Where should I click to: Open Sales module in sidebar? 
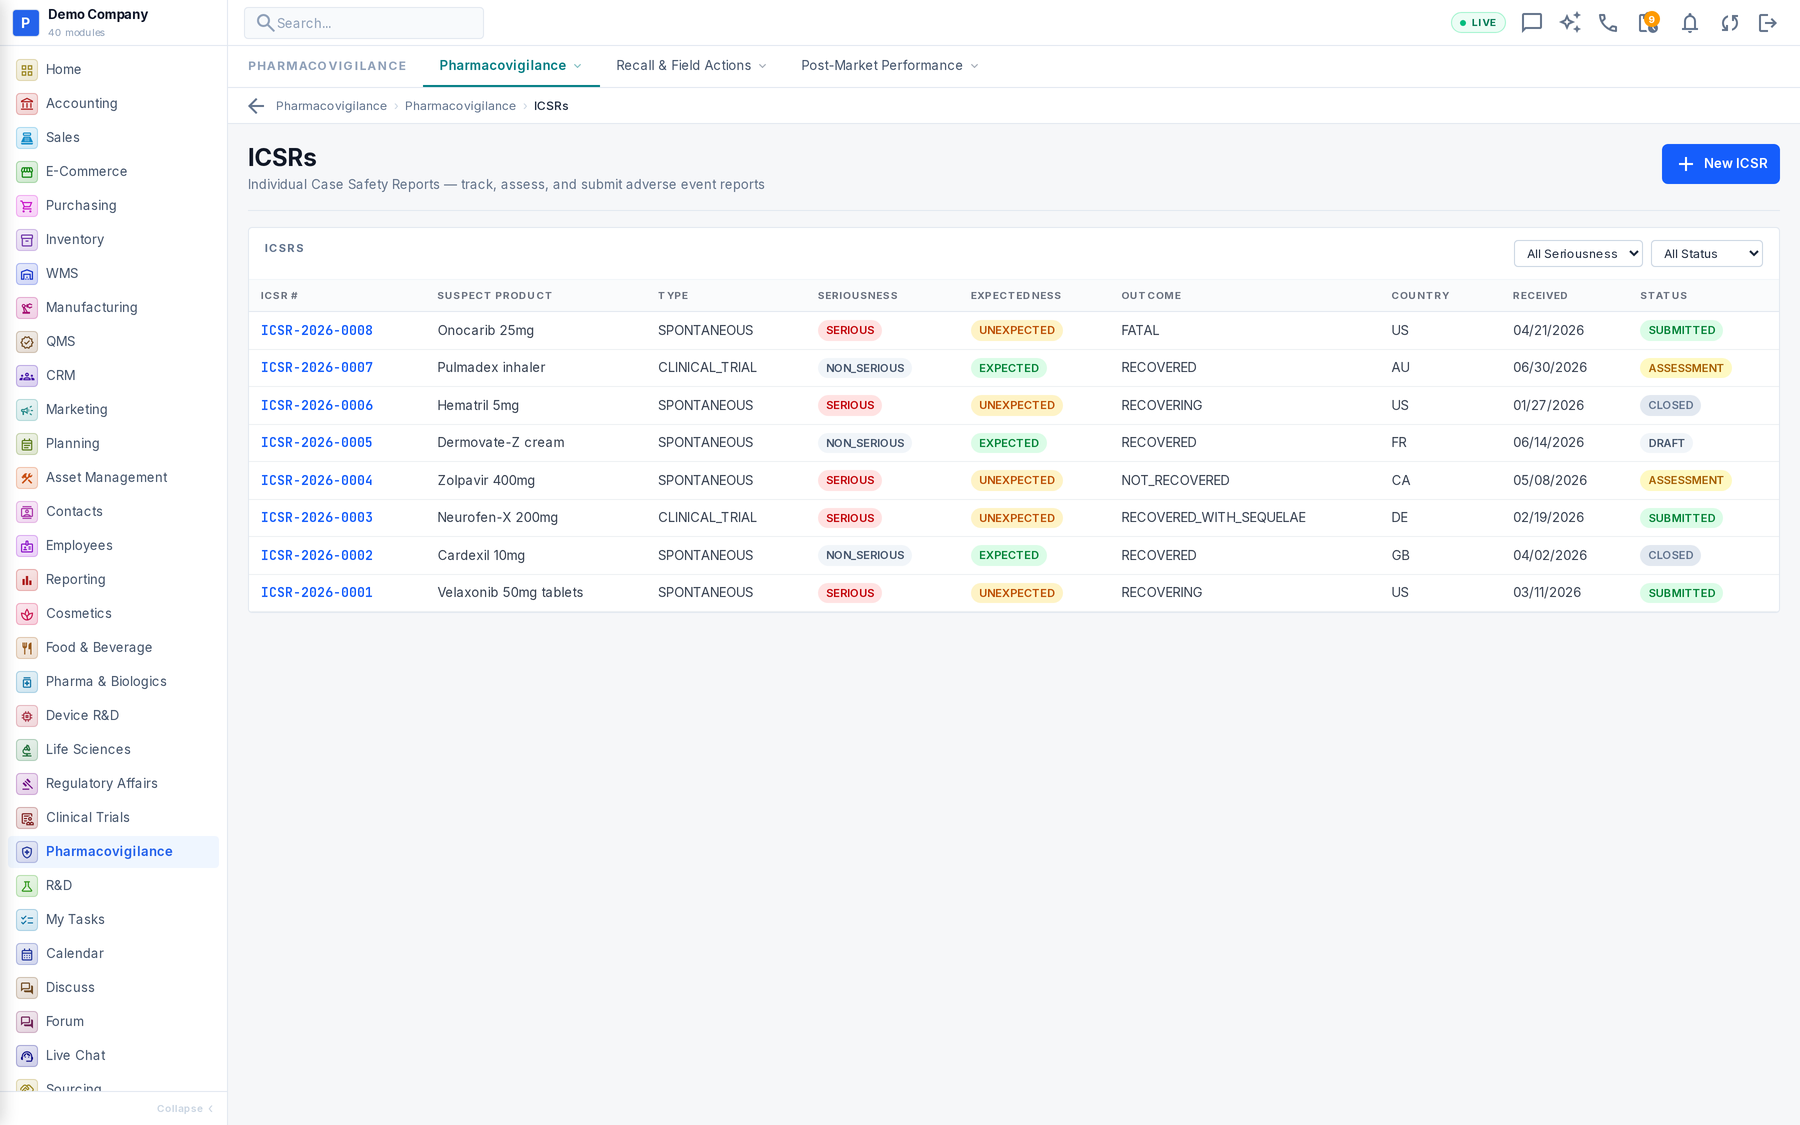tap(113, 137)
